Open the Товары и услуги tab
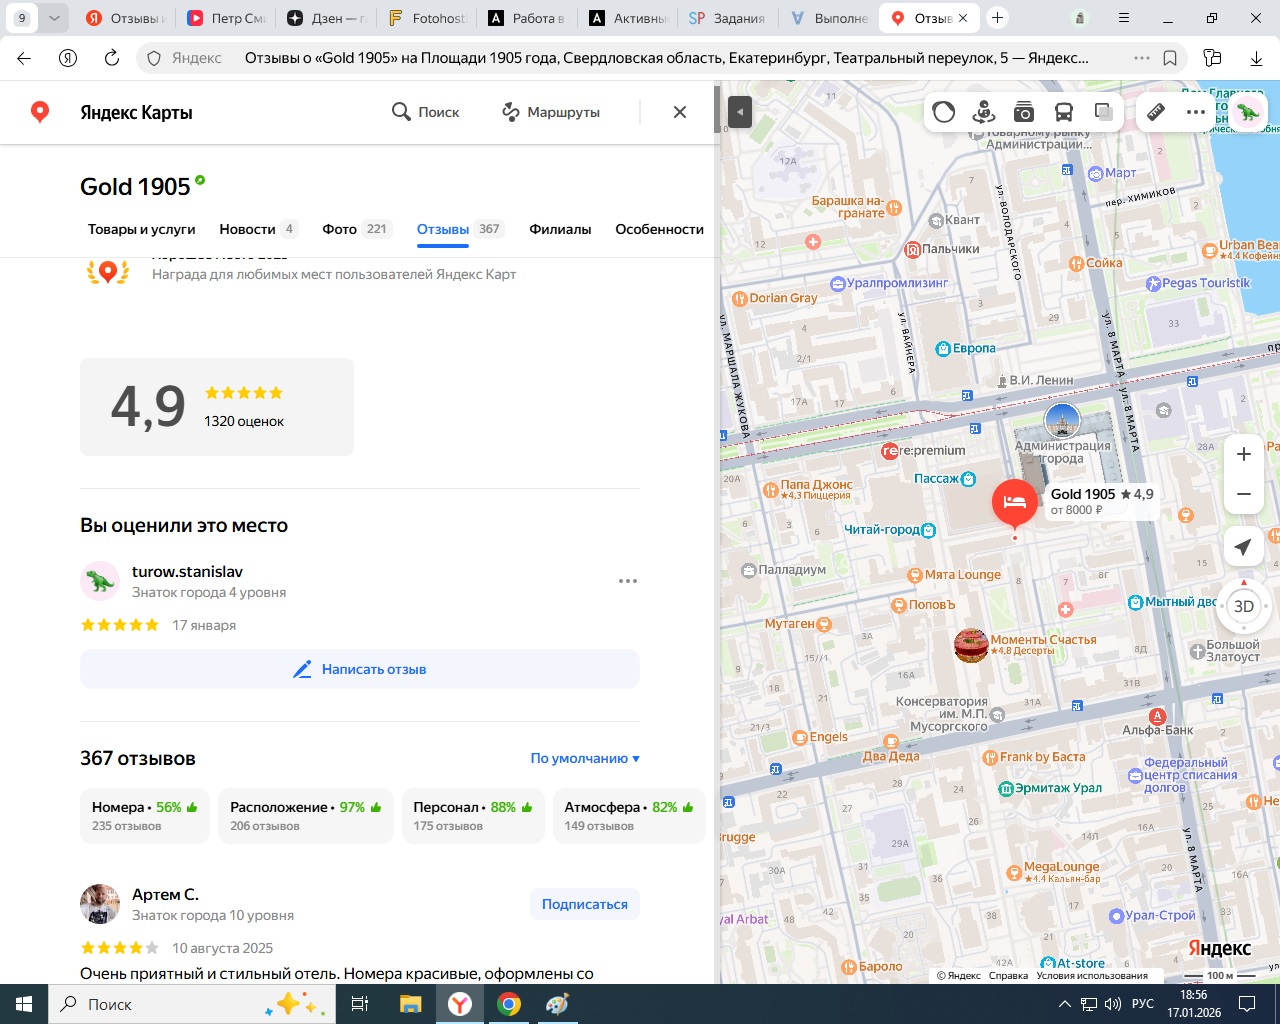This screenshot has width=1280, height=1024. pos(142,229)
